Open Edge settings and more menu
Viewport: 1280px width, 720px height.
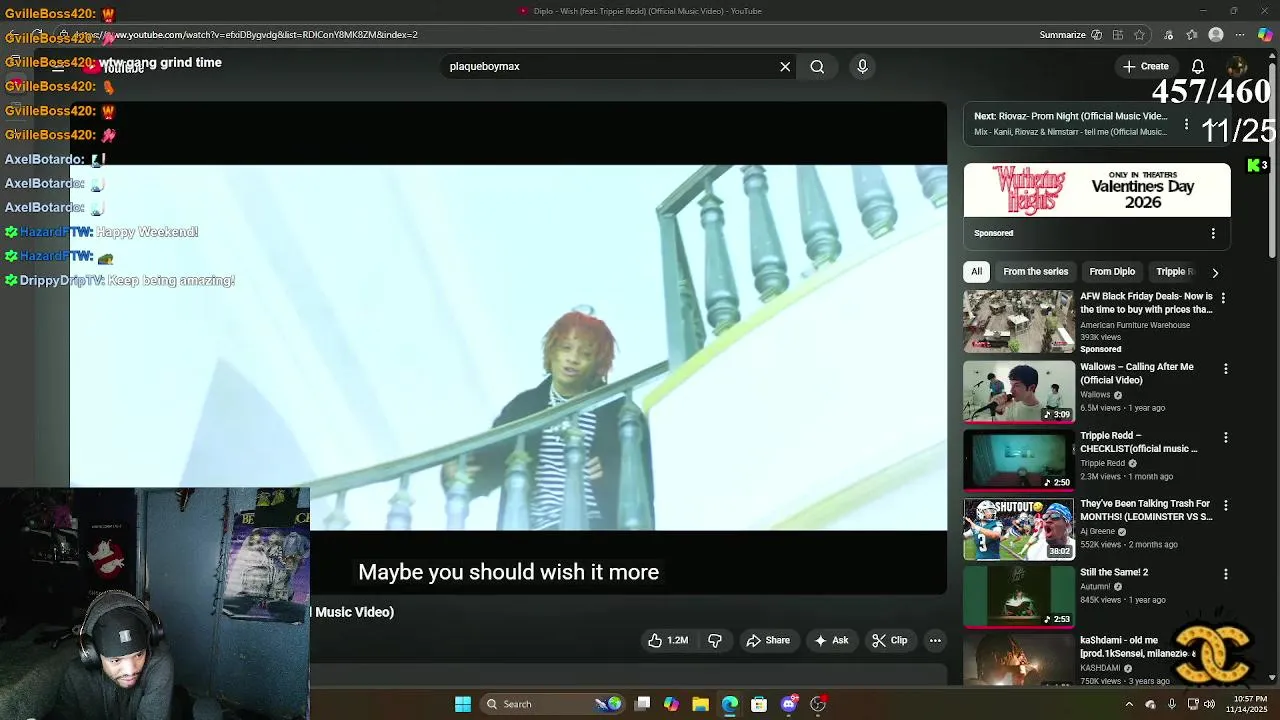point(1240,35)
